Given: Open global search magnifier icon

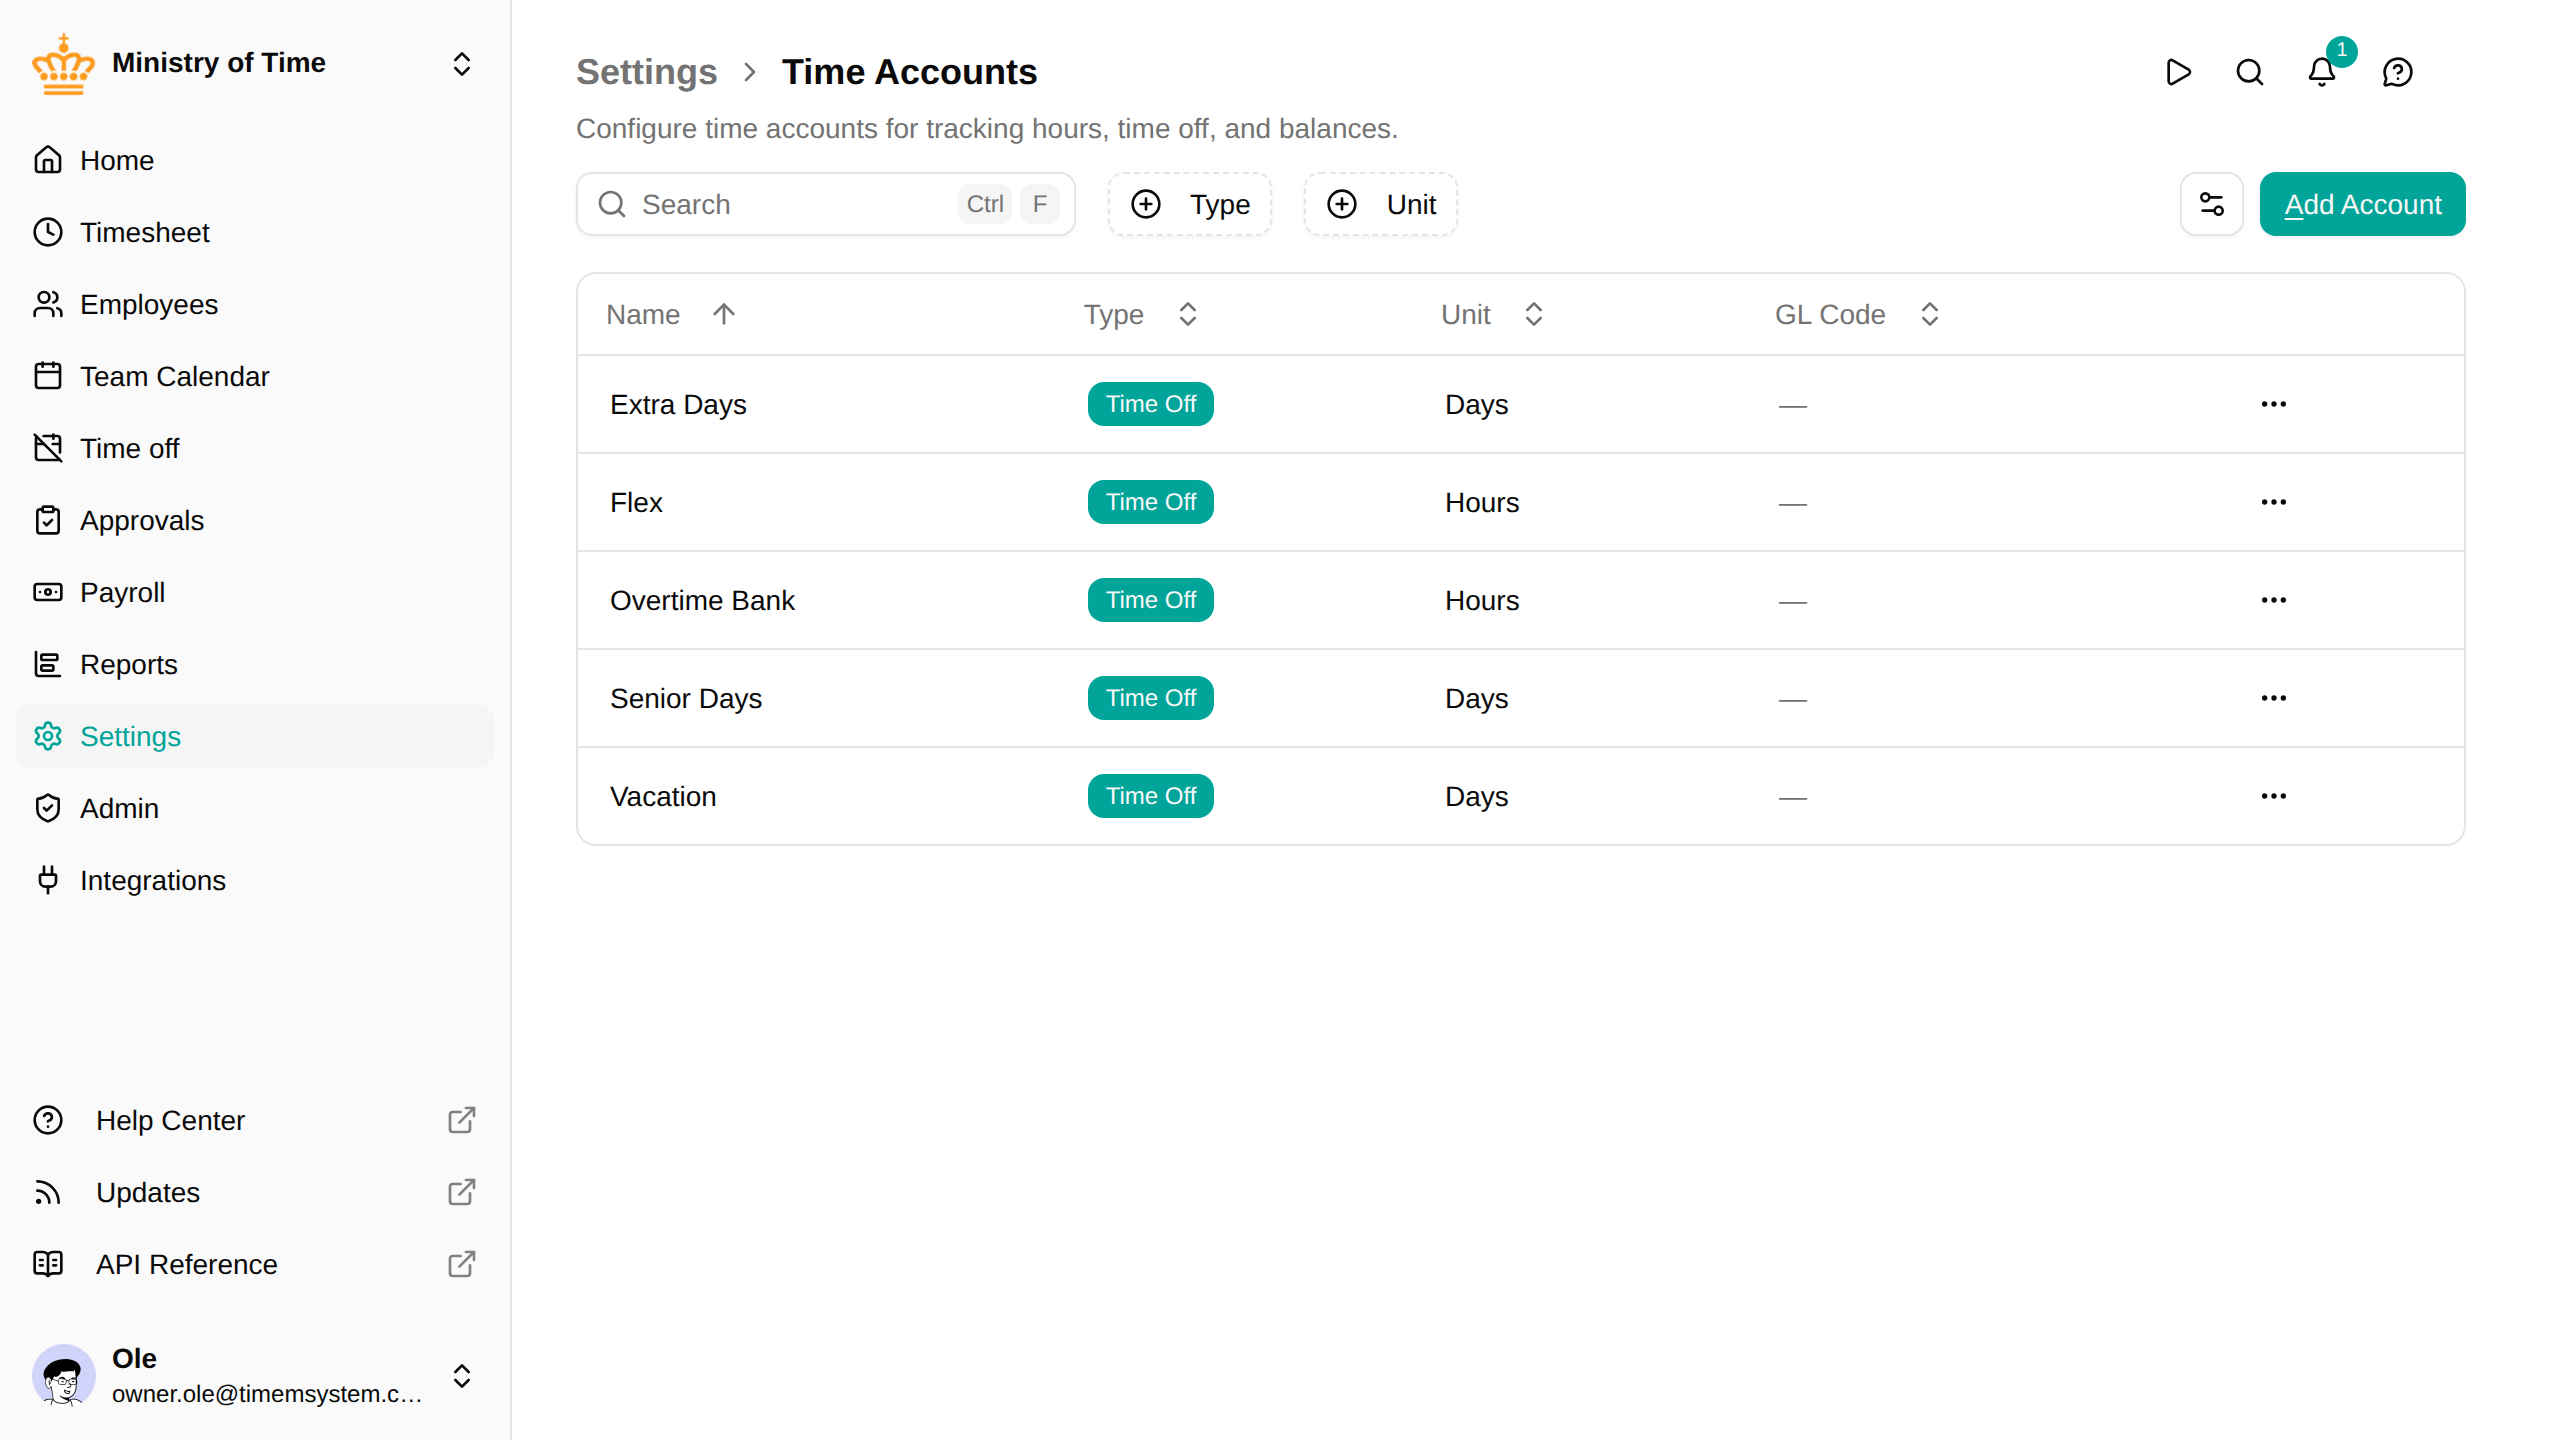Looking at the screenshot, I should [2250, 72].
